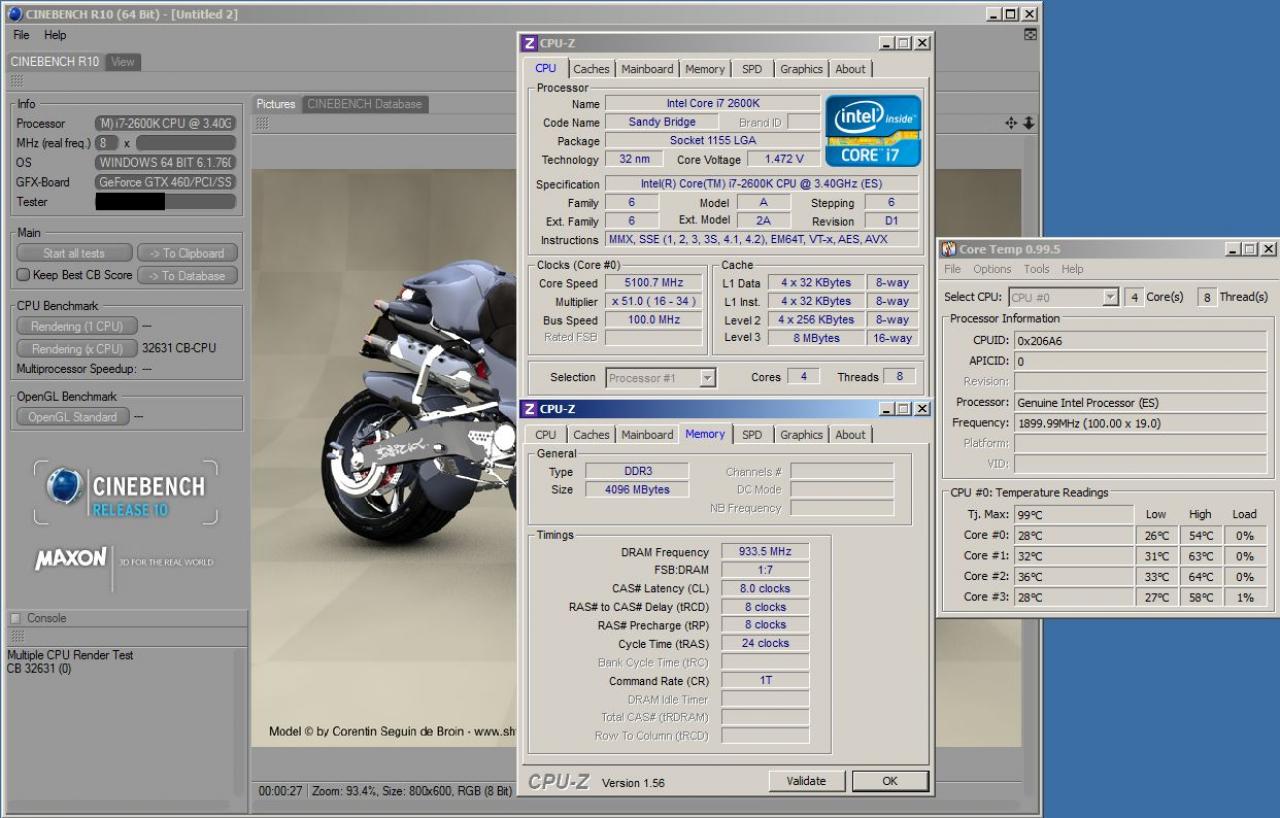The height and width of the screenshot is (818, 1280).
Task: Click the OK button in CPU-Z
Action: pos(890,781)
